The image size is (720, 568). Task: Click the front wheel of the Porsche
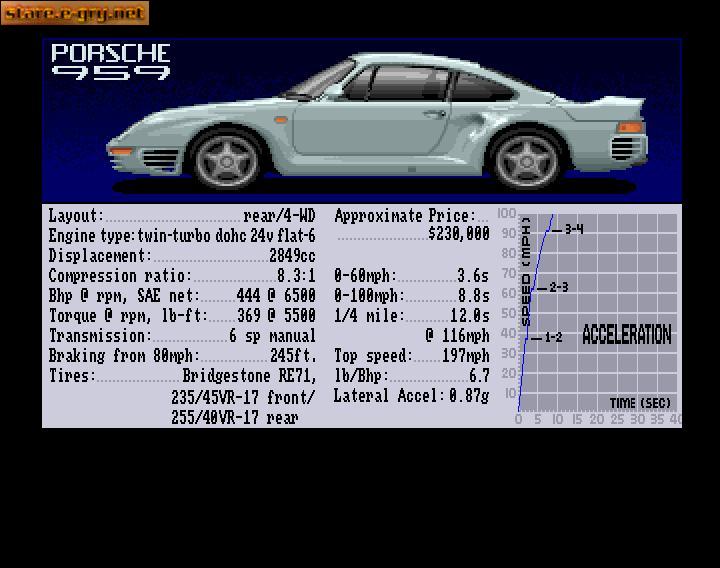(x=226, y=160)
